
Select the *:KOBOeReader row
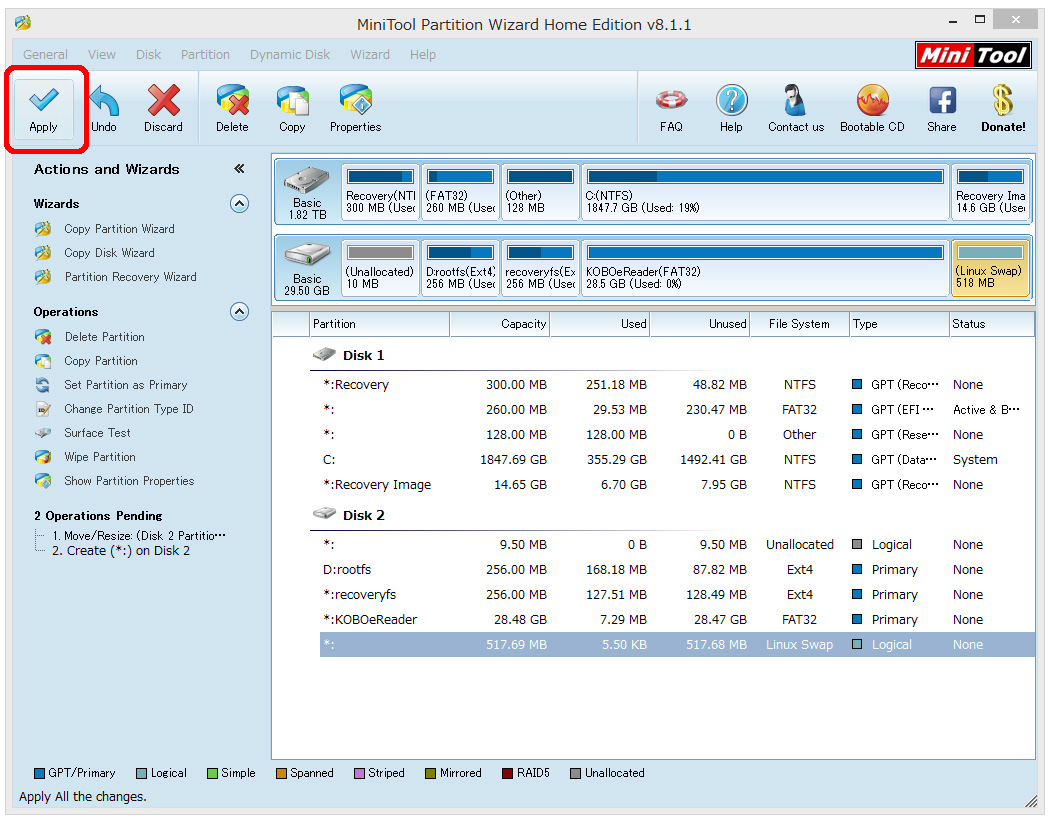[x=677, y=620]
